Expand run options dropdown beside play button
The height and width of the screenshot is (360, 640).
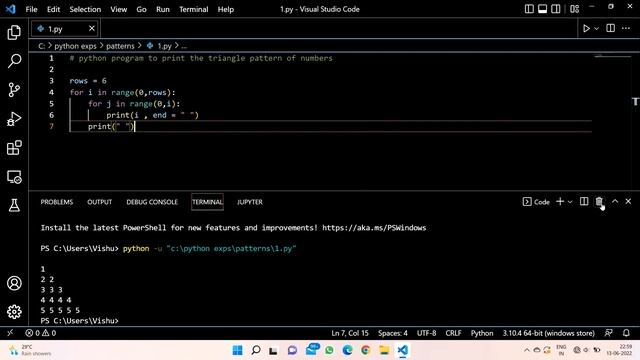click(x=596, y=29)
